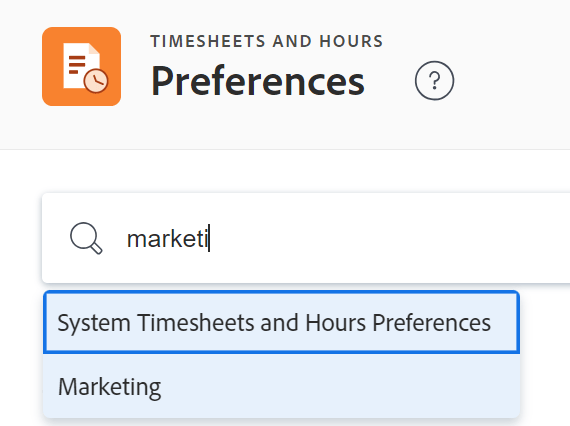
Task: Select System Timesheets and Hours Preferences option
Action: click(281, 322)
